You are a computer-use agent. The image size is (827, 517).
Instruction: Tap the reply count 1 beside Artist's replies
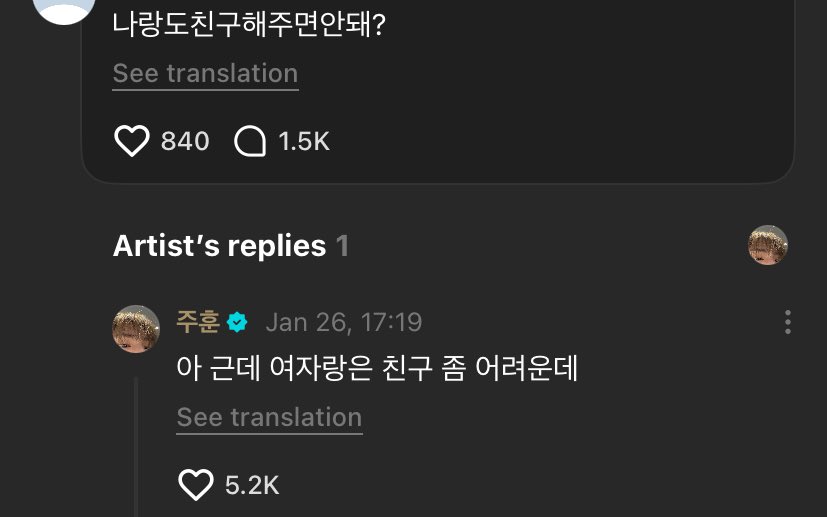342,246
